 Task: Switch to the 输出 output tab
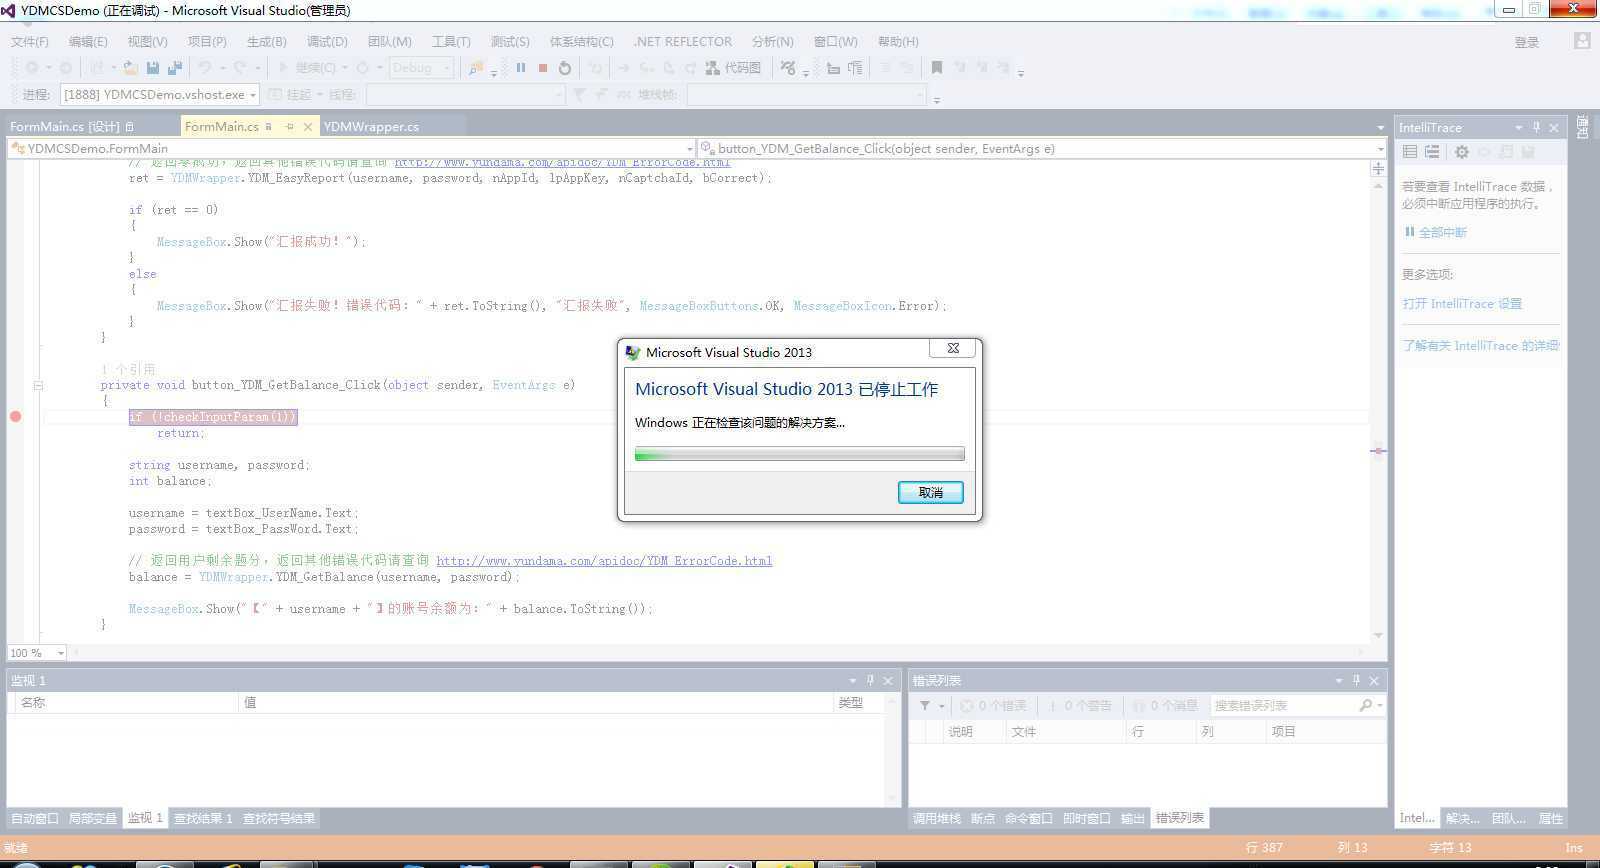1132,819
